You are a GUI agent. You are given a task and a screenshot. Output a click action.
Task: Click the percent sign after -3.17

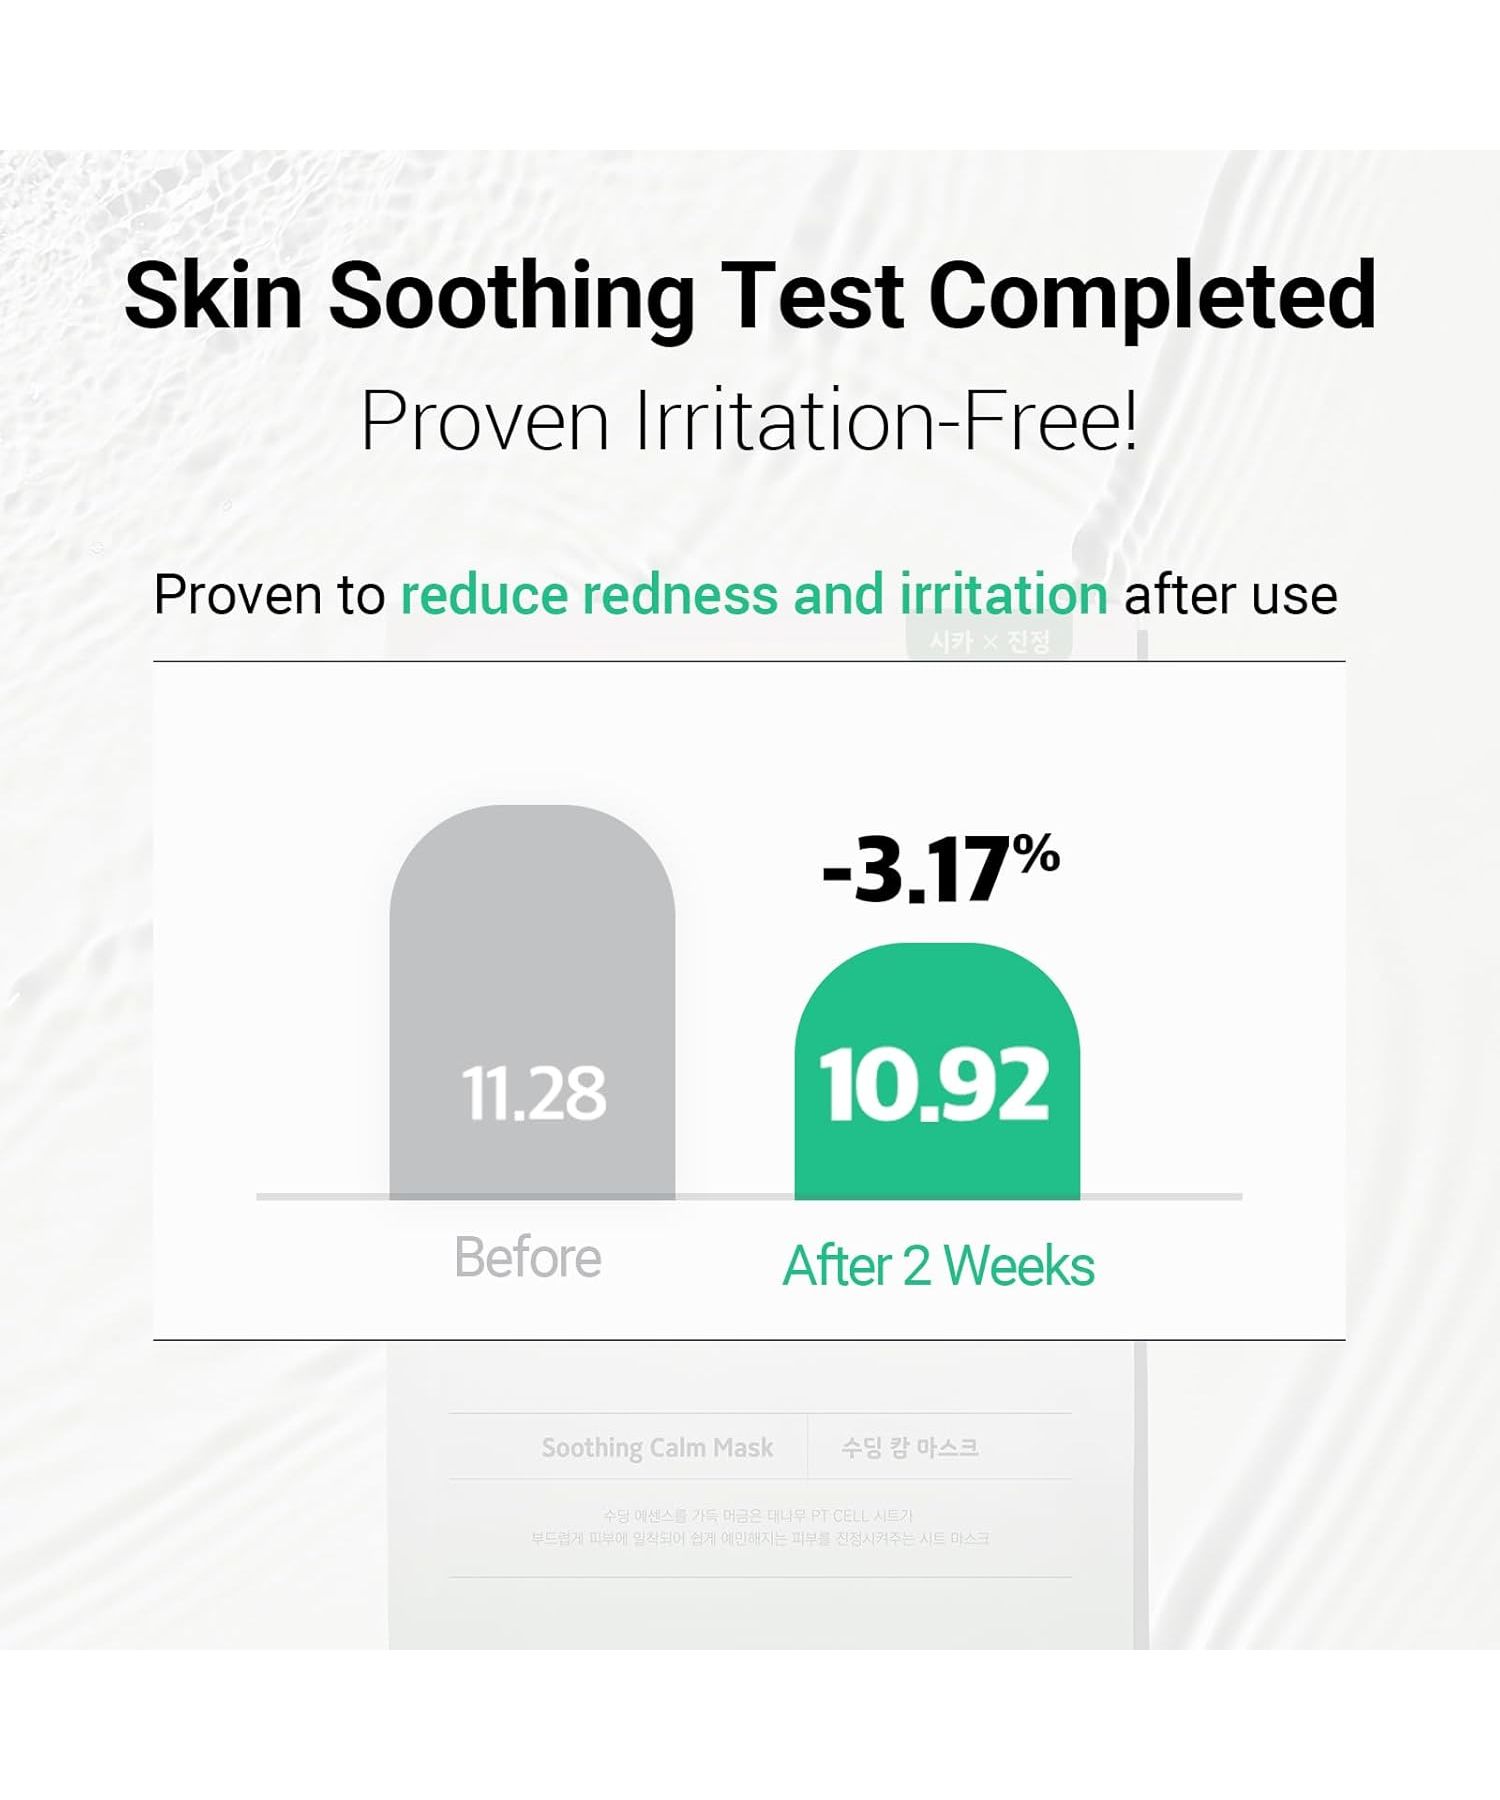[1036, 855]
